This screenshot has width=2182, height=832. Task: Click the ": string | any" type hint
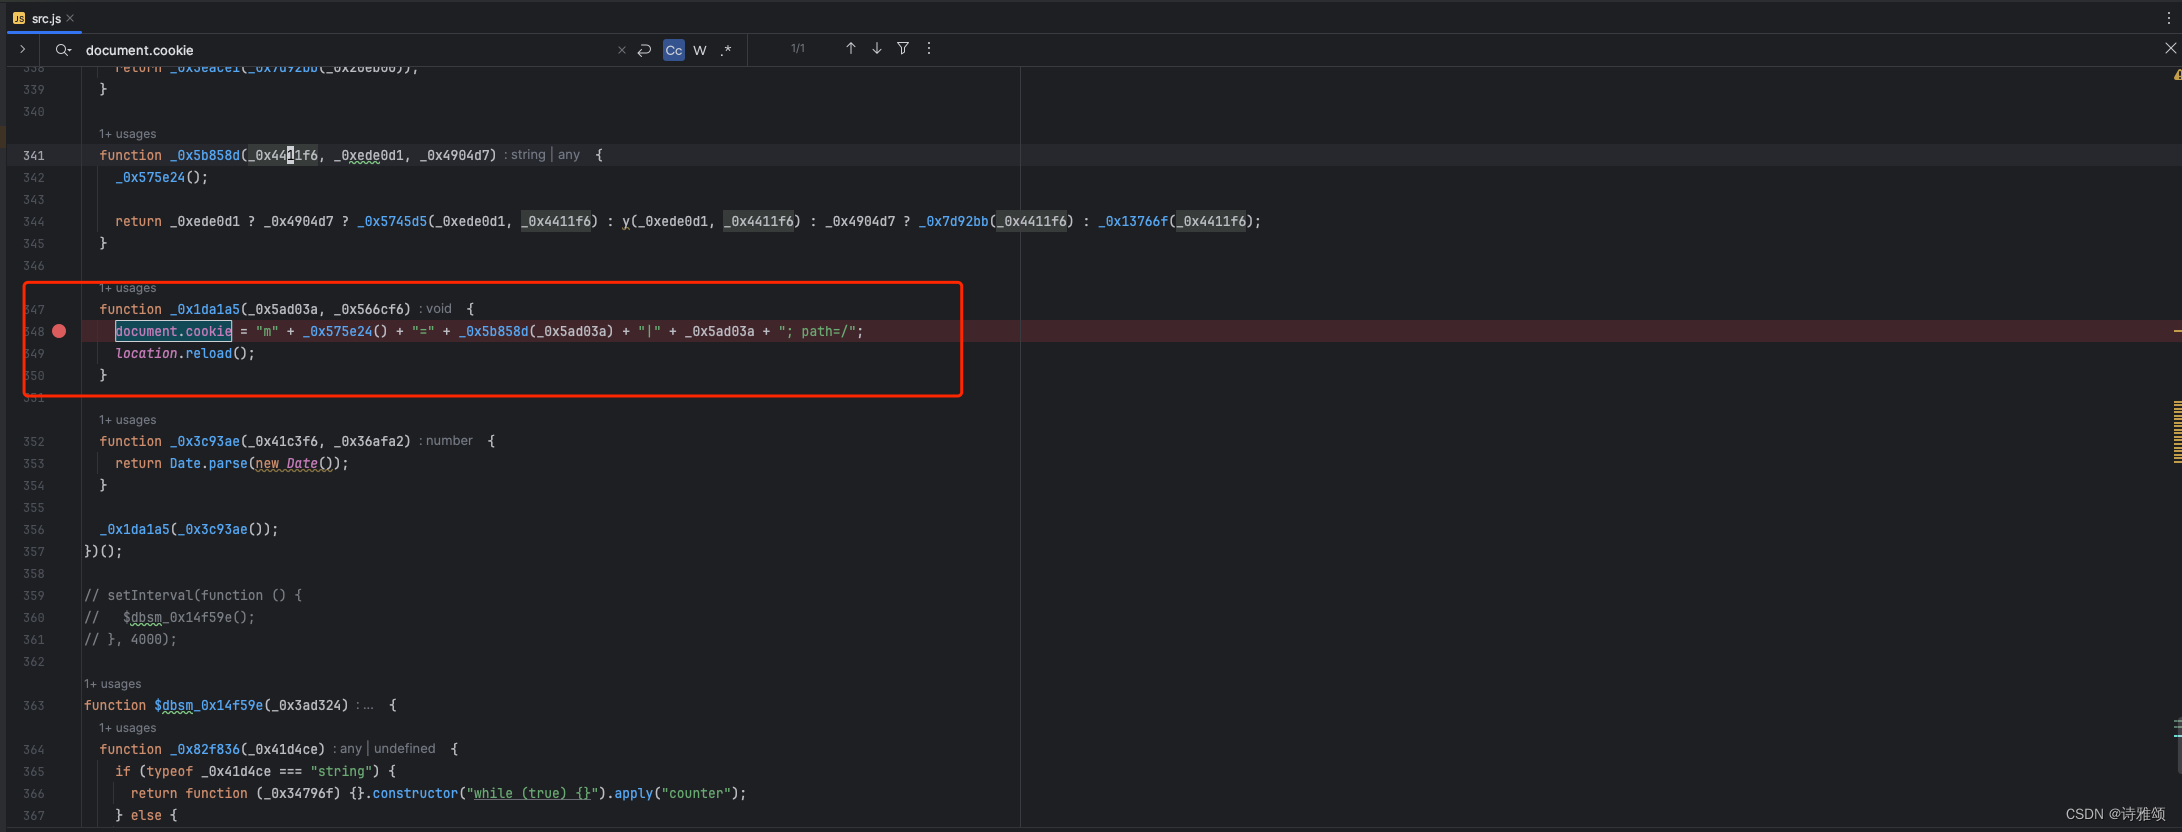point(542,155)
